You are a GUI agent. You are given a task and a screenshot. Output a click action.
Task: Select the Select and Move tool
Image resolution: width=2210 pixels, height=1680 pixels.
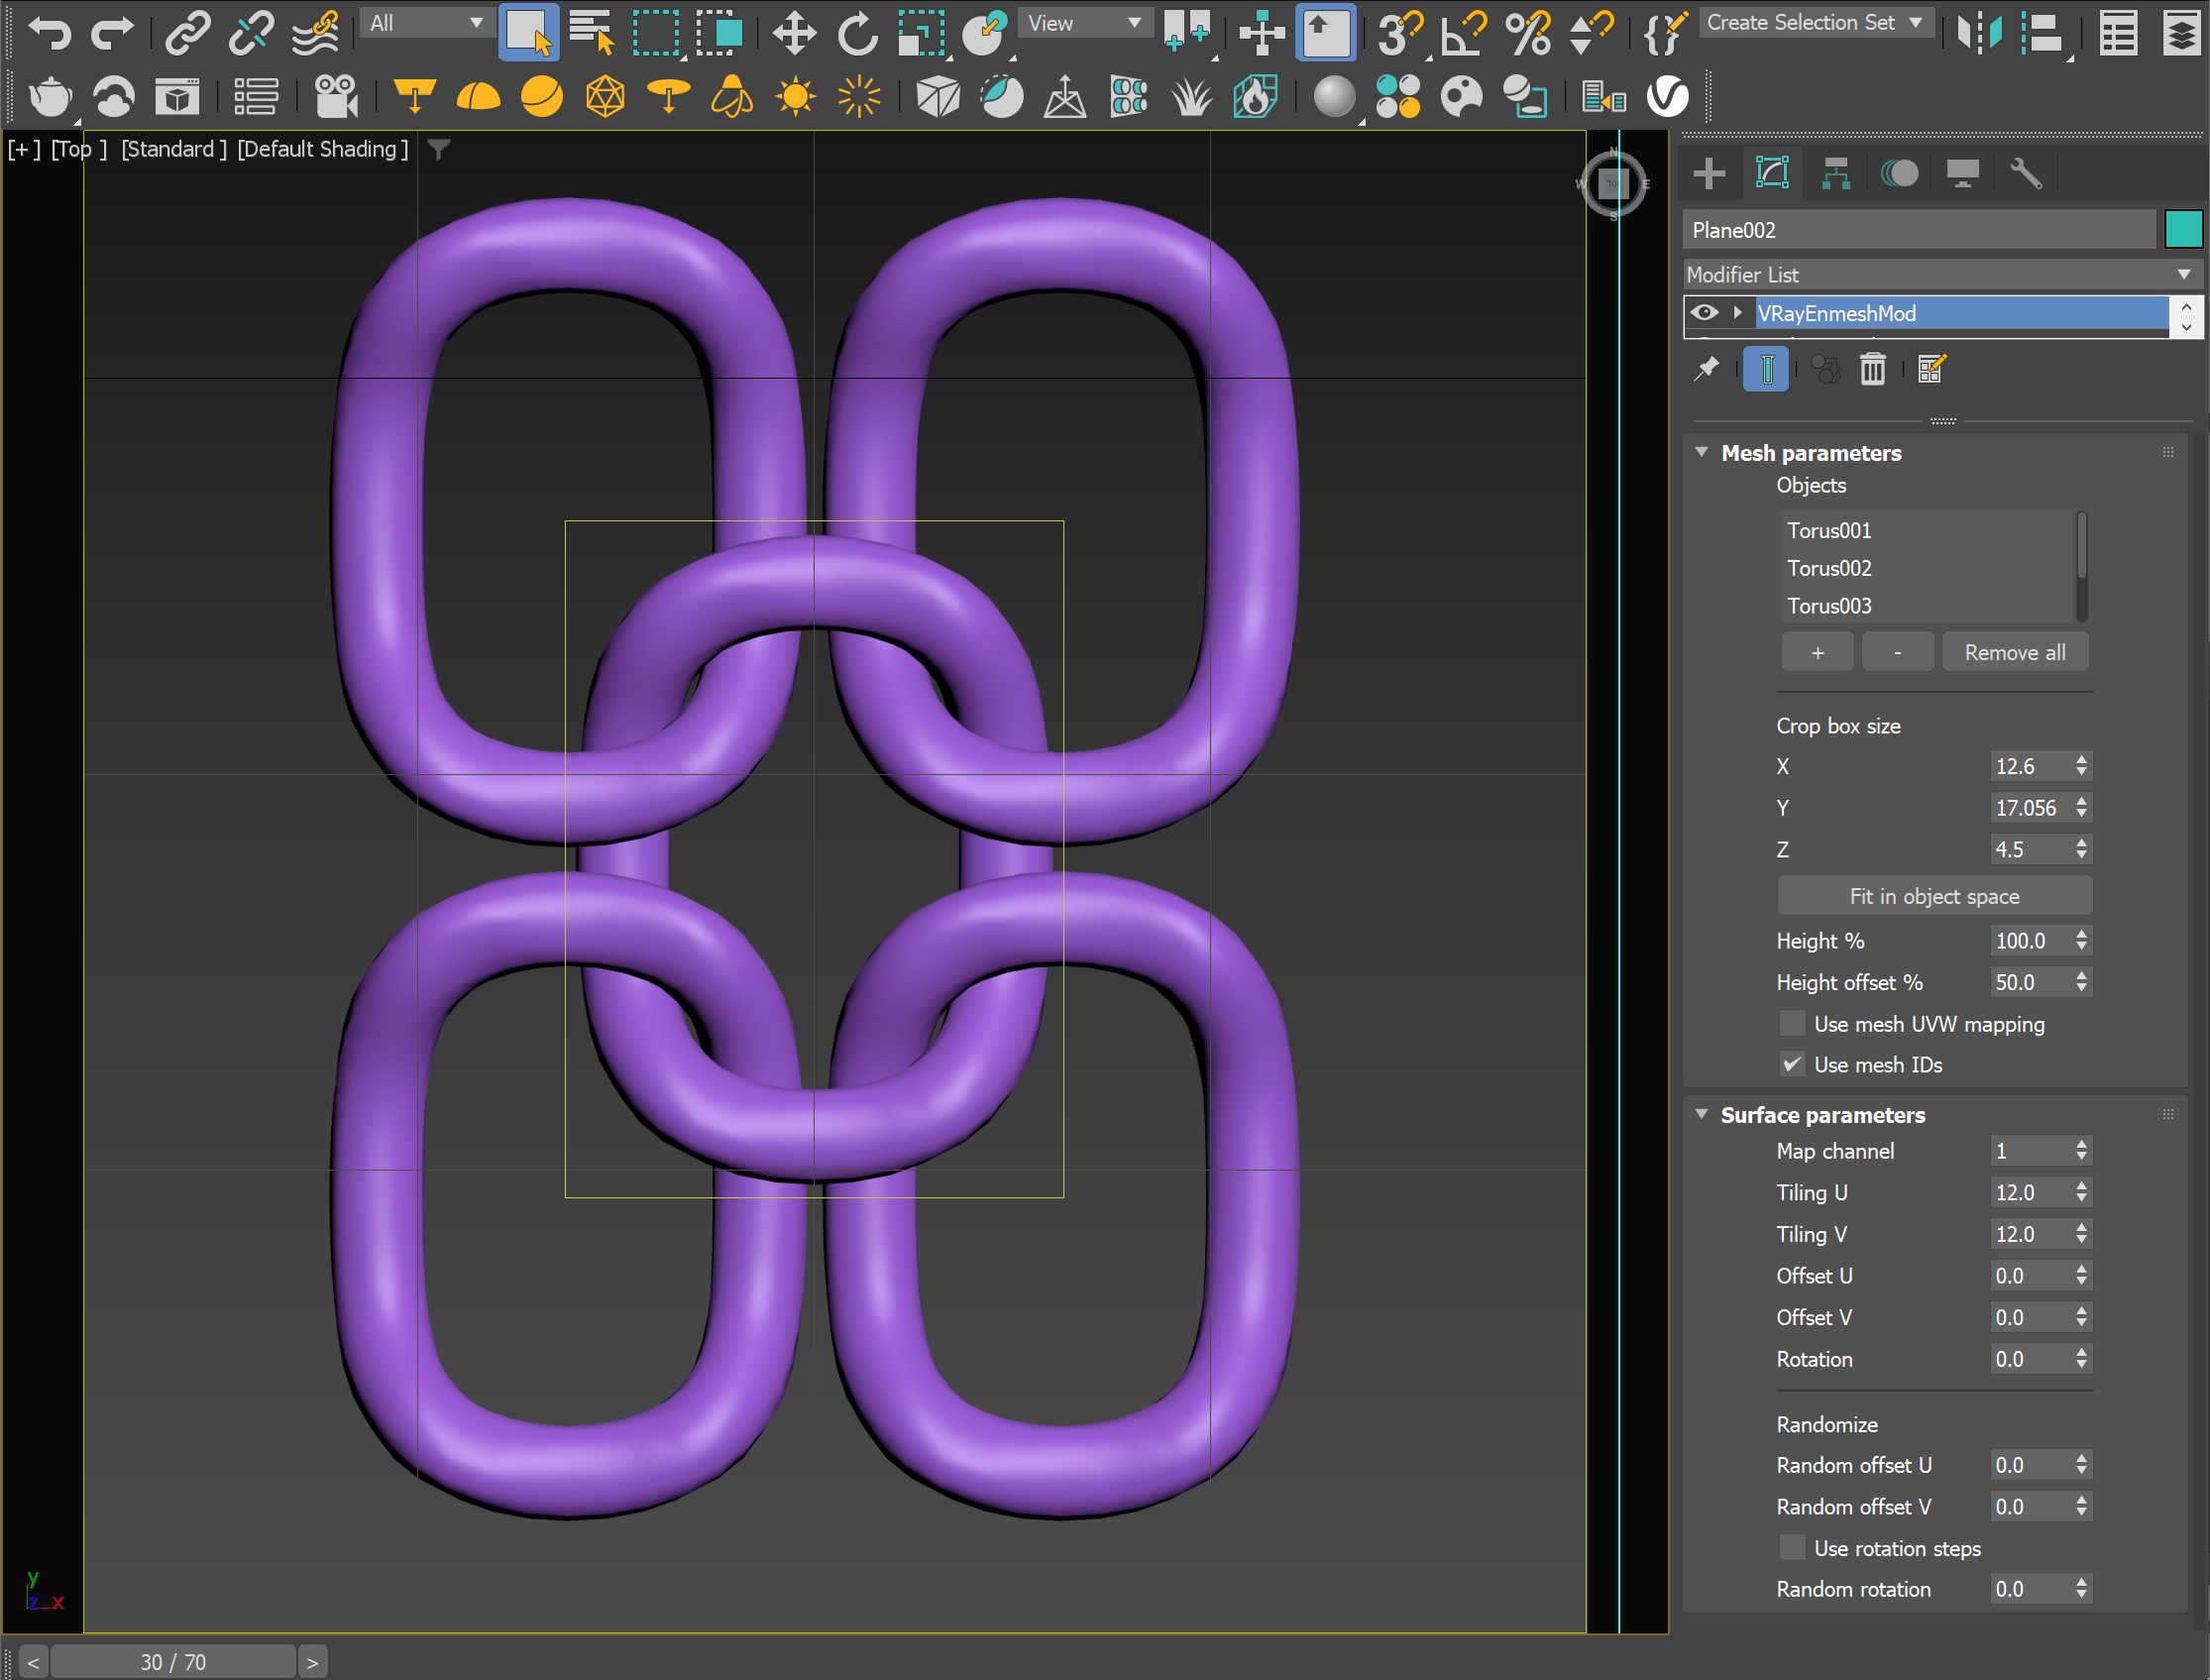click(793, 32)
